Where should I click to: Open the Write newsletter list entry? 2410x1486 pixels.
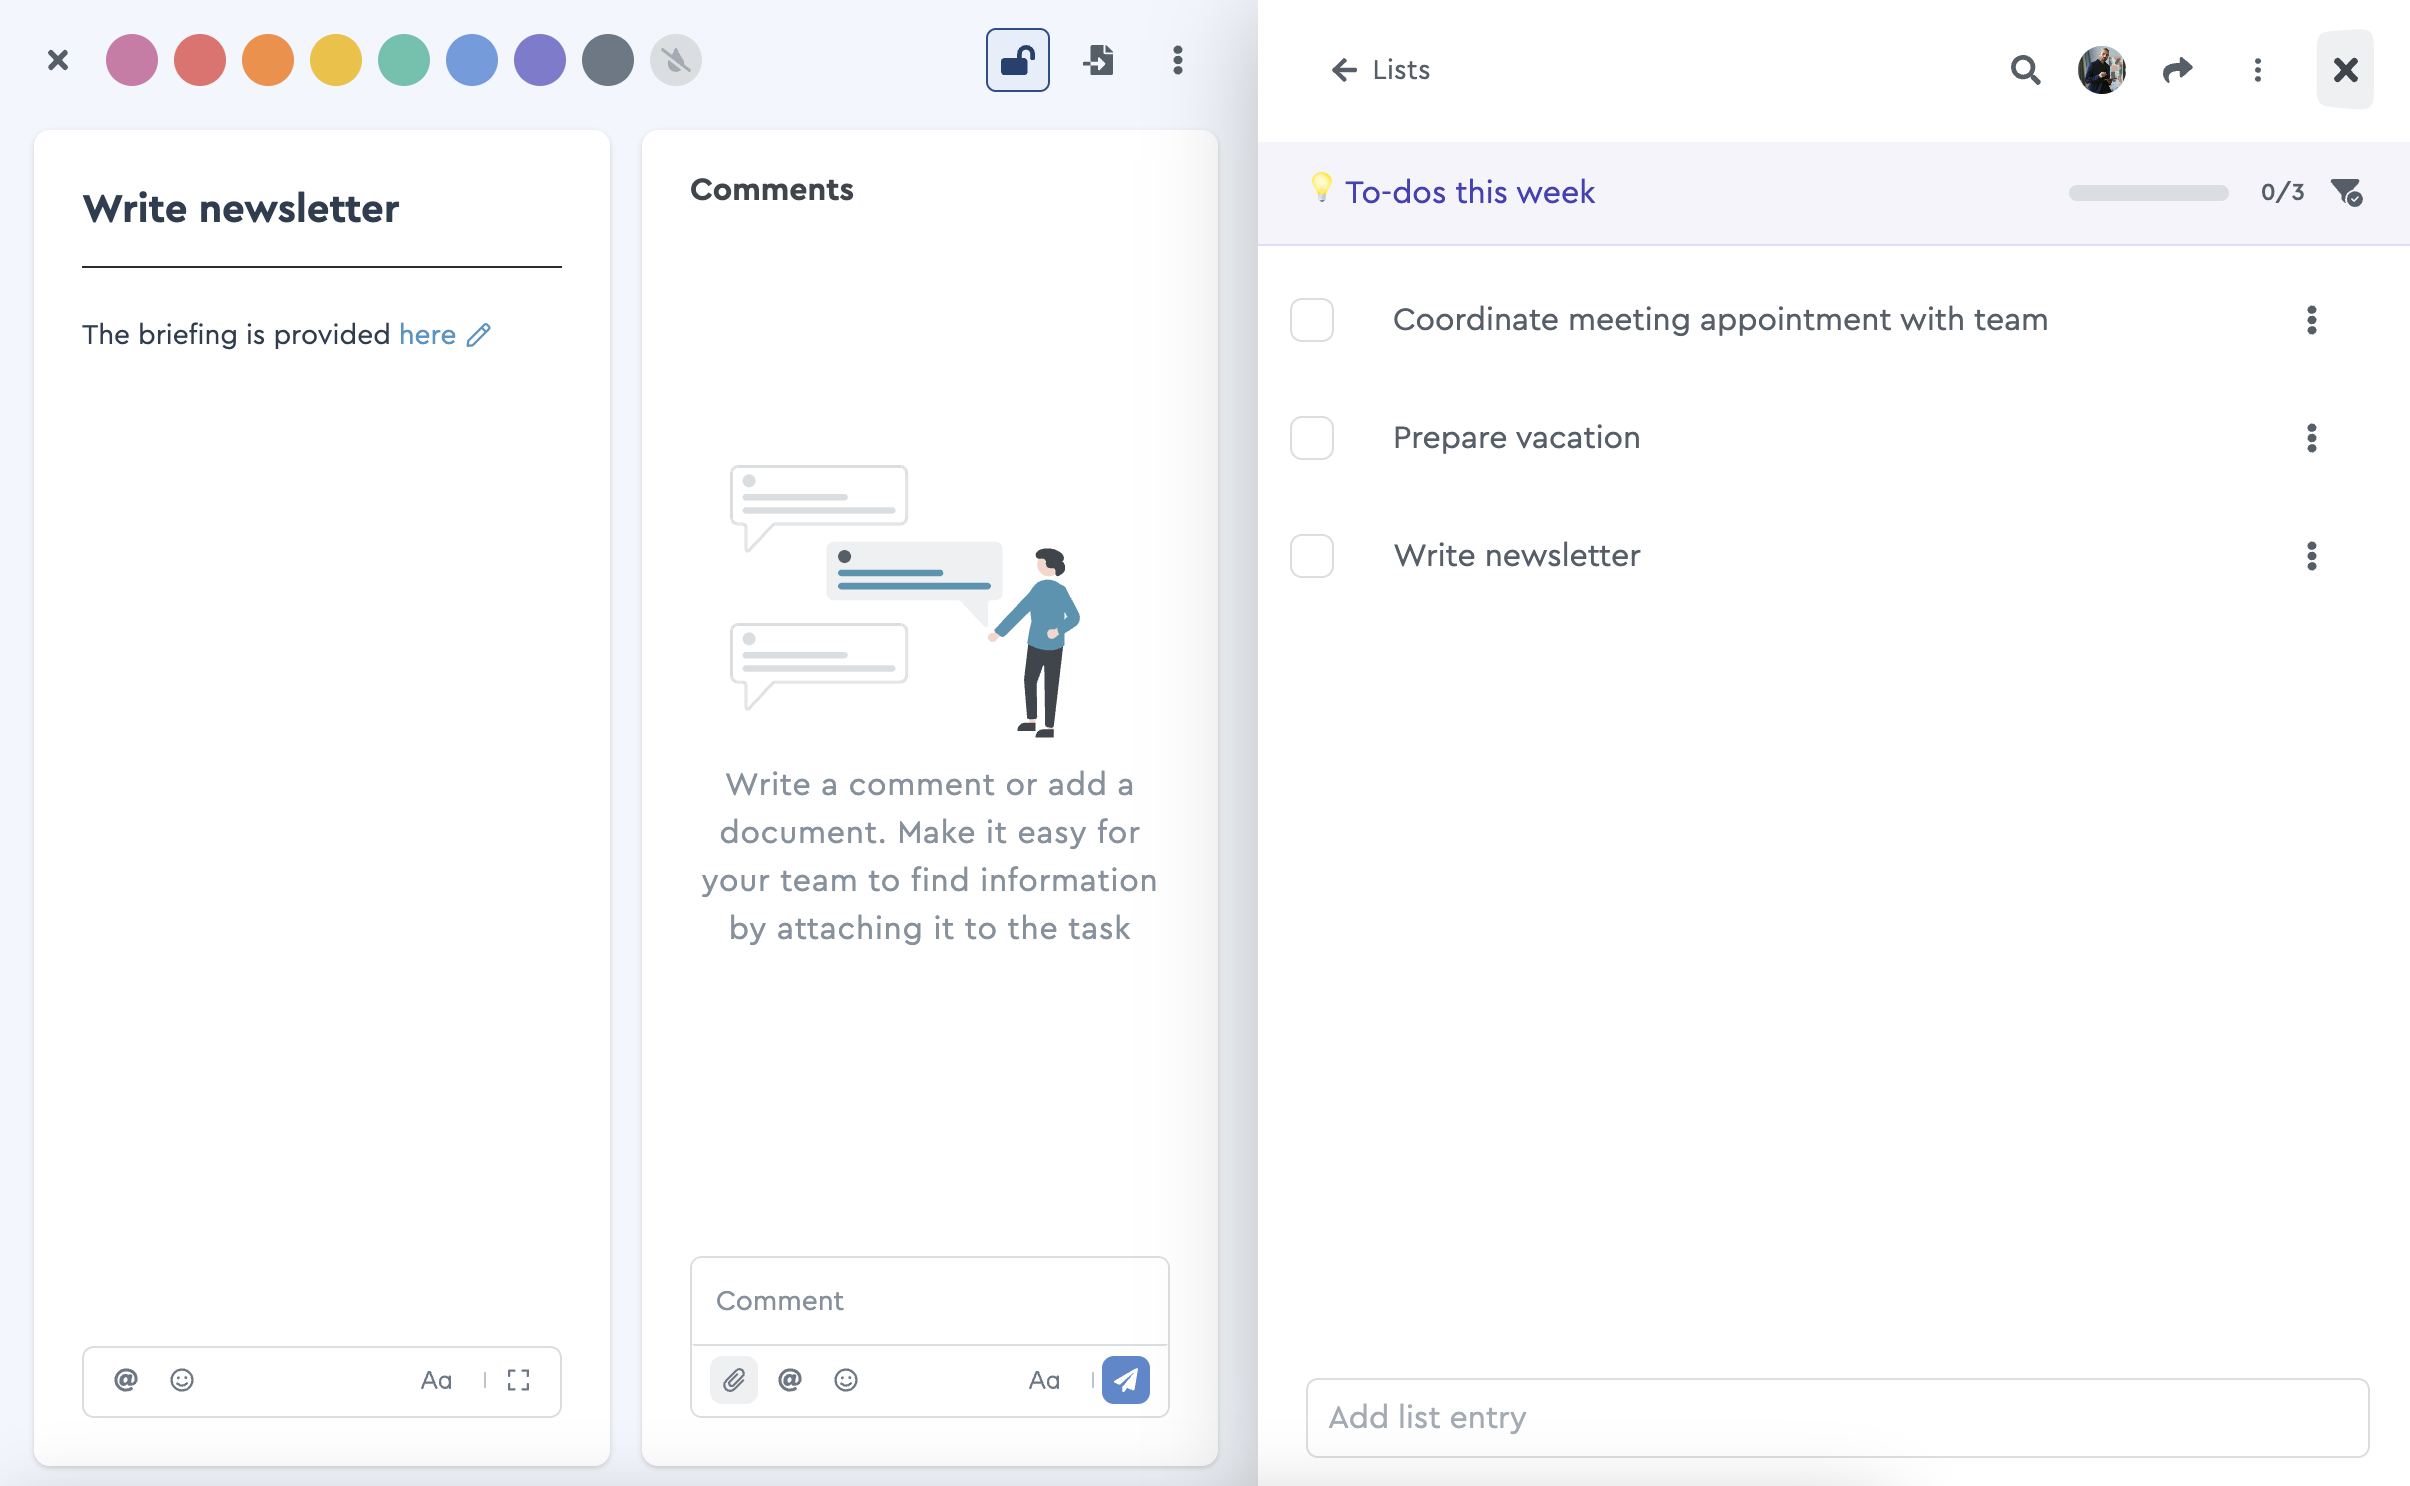[1516, 556]
